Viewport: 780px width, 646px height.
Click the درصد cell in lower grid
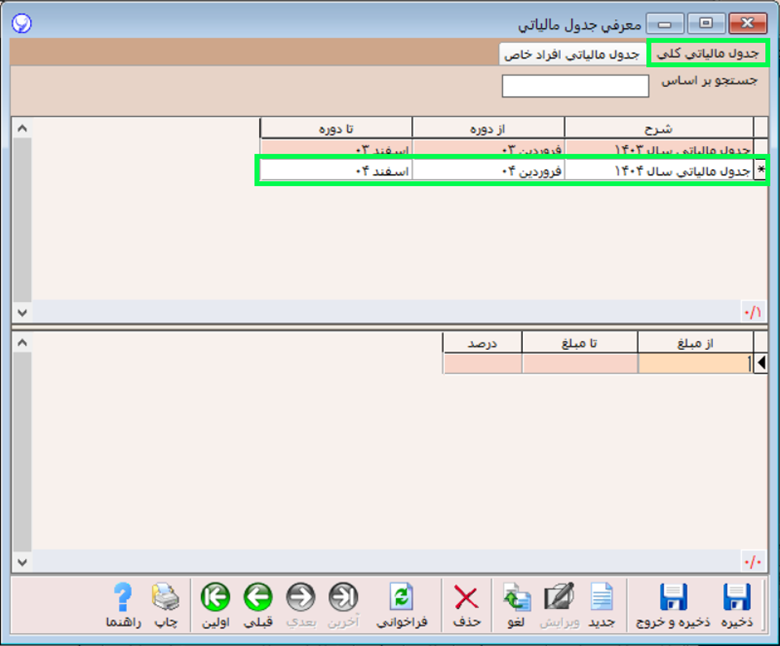pyautogui.click(x=482, y=364)
